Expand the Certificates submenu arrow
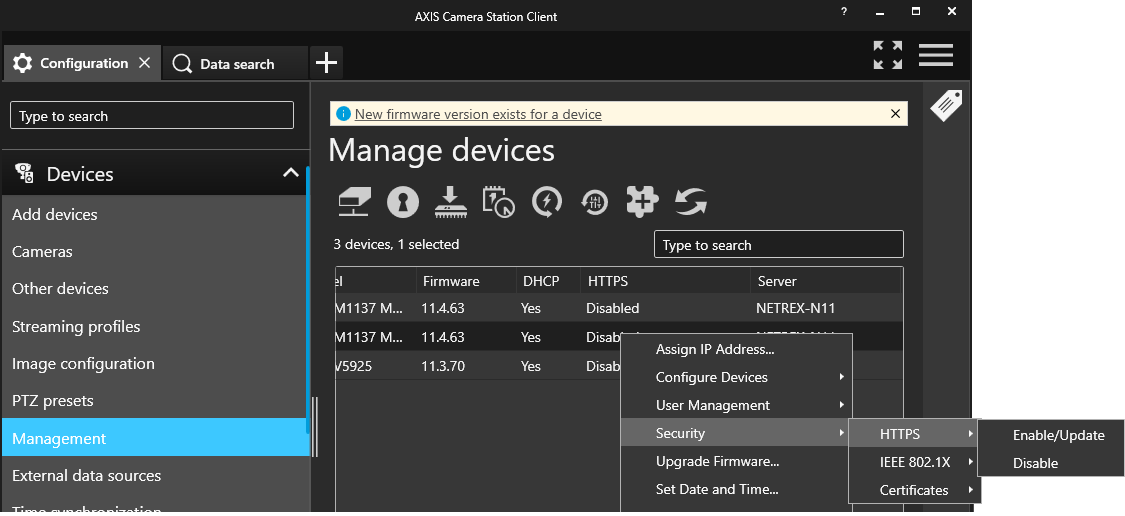Image resolution: width=1125 pixels, height=516 pixels. [970, 490]
